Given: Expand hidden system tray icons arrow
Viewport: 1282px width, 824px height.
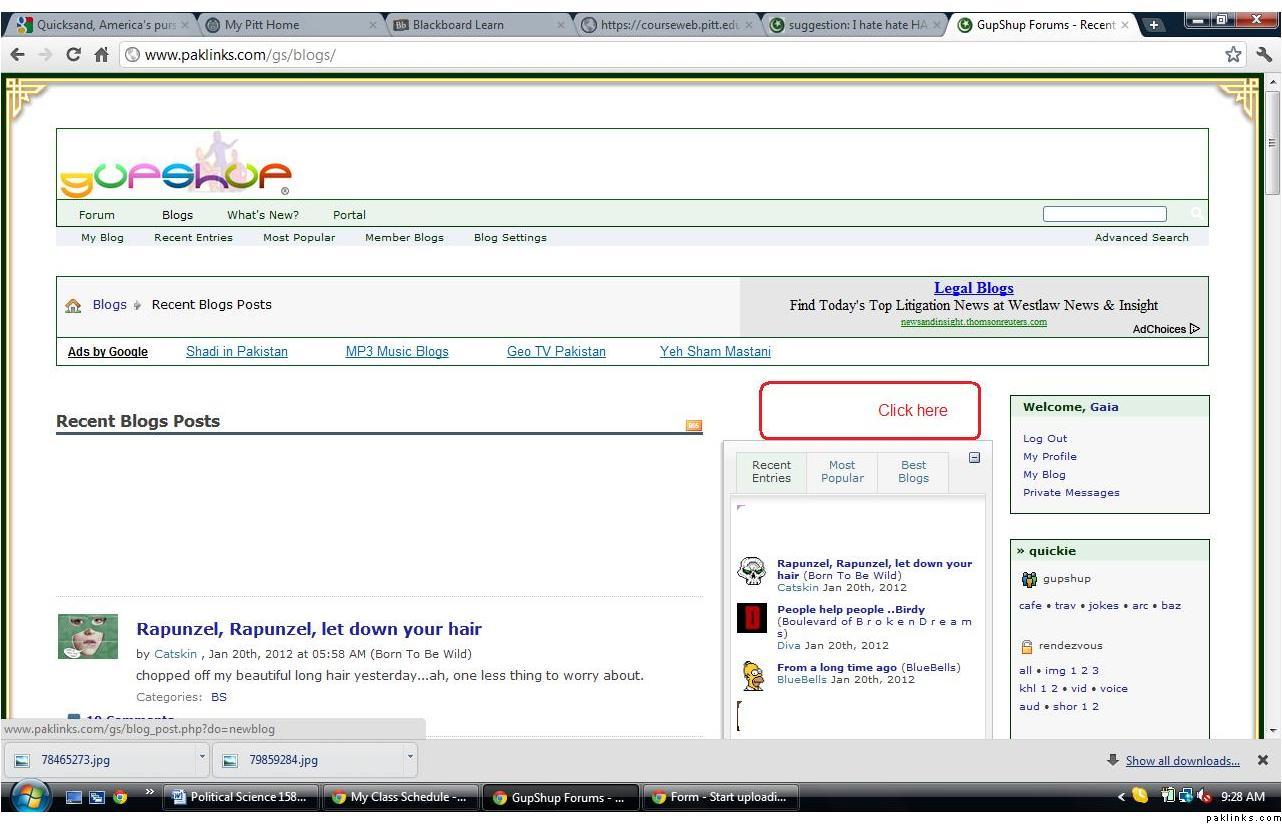Looking at the screenshot, I should pos(1121,797).
